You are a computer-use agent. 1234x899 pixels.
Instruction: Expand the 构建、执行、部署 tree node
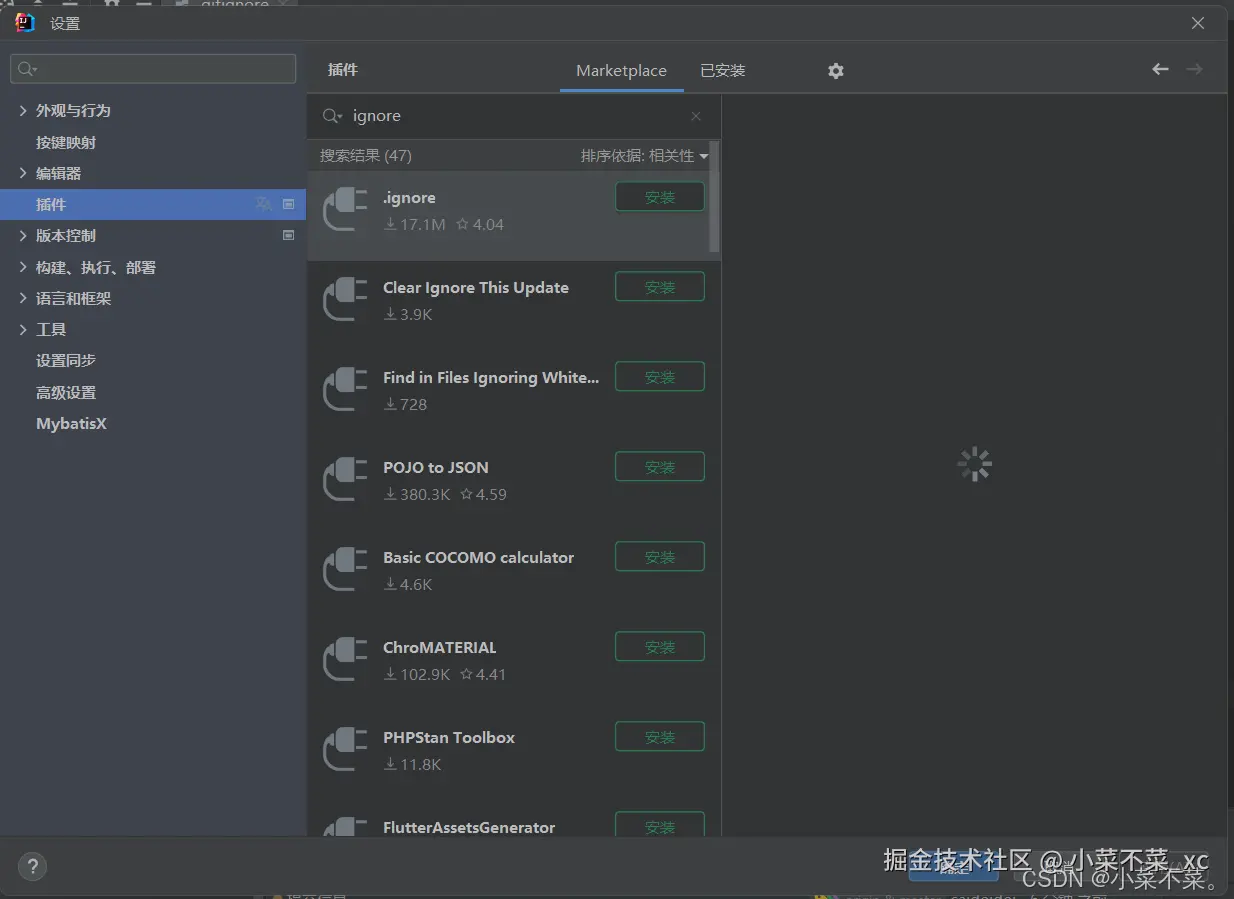coord(23,267)
